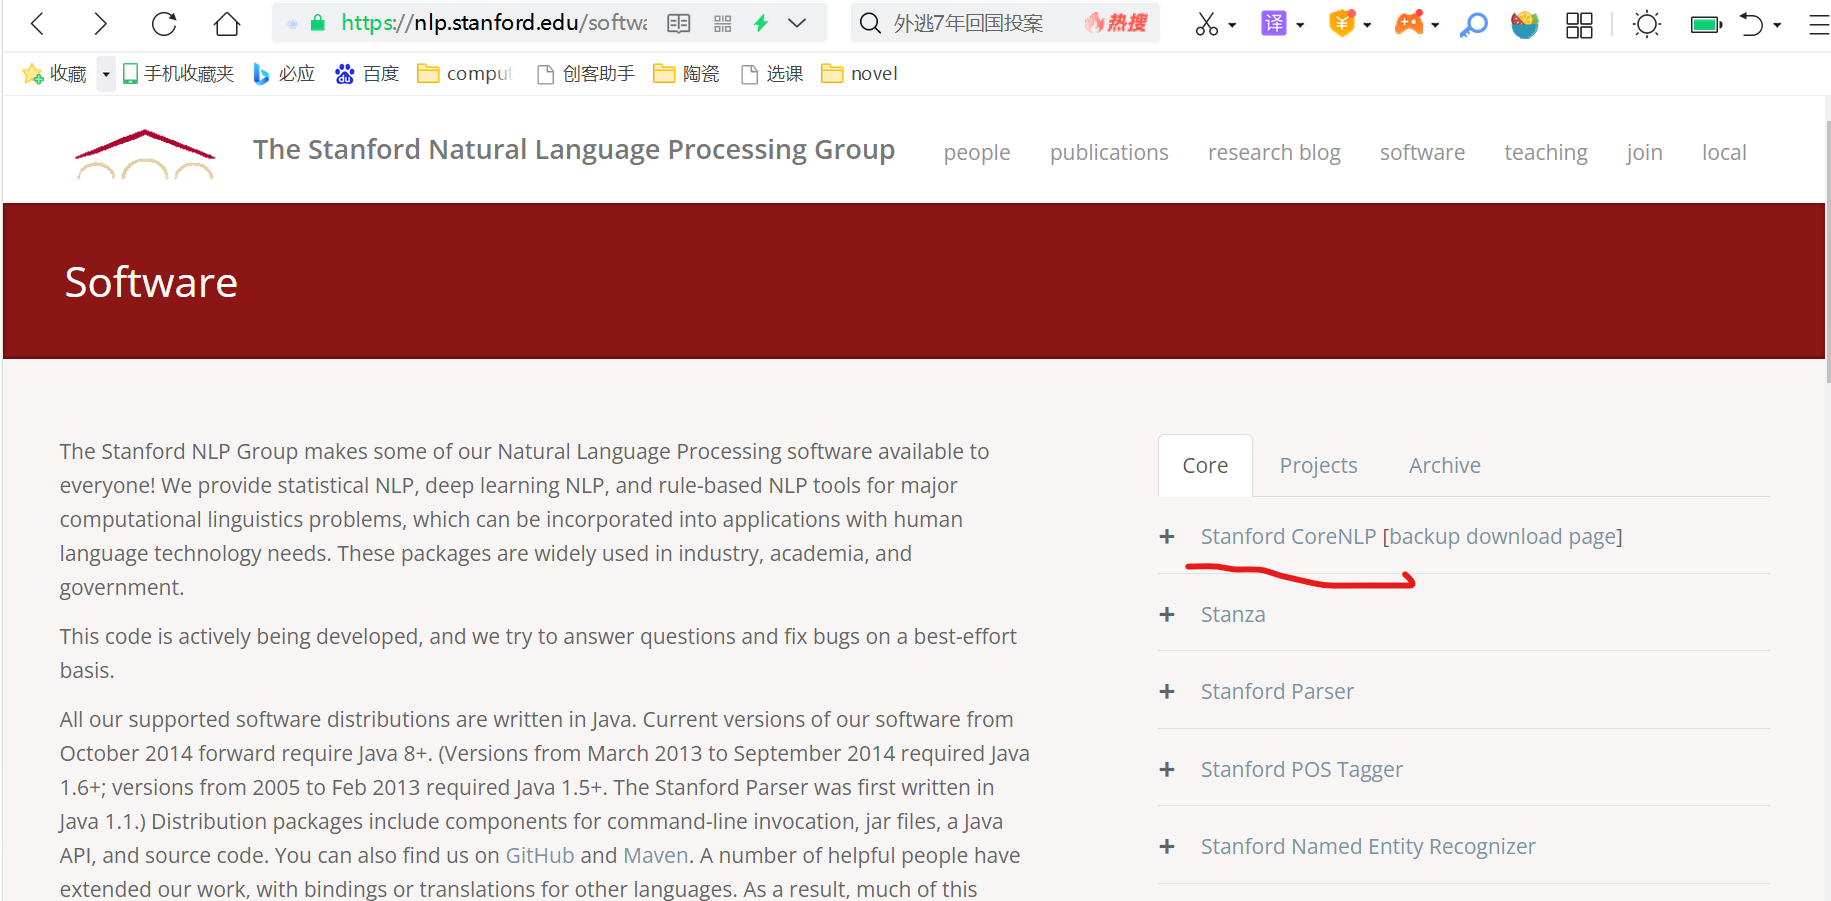Toggle the sun brightness mode icon
The width and height of the screenshot is (1831, 901).
point(1647,24)
